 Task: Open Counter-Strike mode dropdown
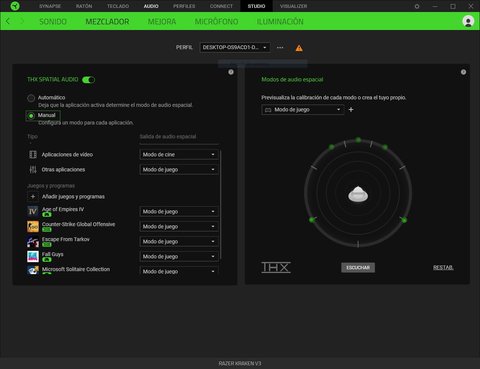point(179,226)
